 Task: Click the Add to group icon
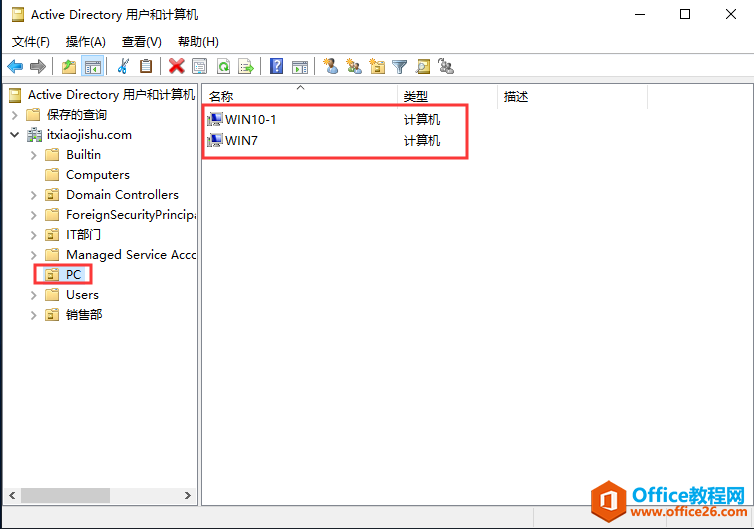click(446, 66)
